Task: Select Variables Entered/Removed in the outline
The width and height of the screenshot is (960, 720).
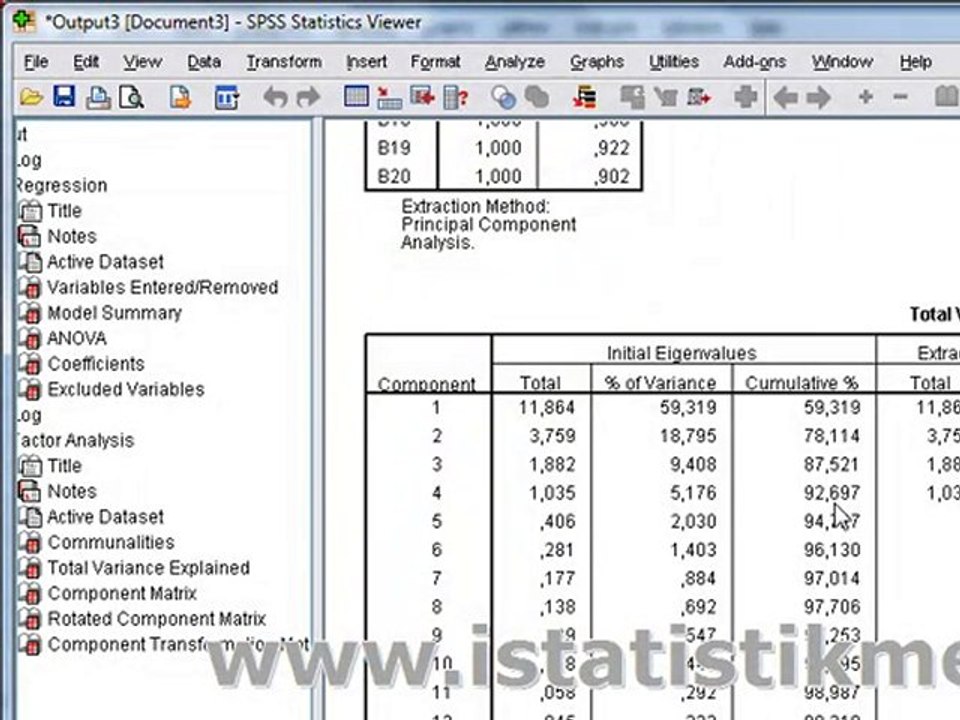Action: pos(163,287)
